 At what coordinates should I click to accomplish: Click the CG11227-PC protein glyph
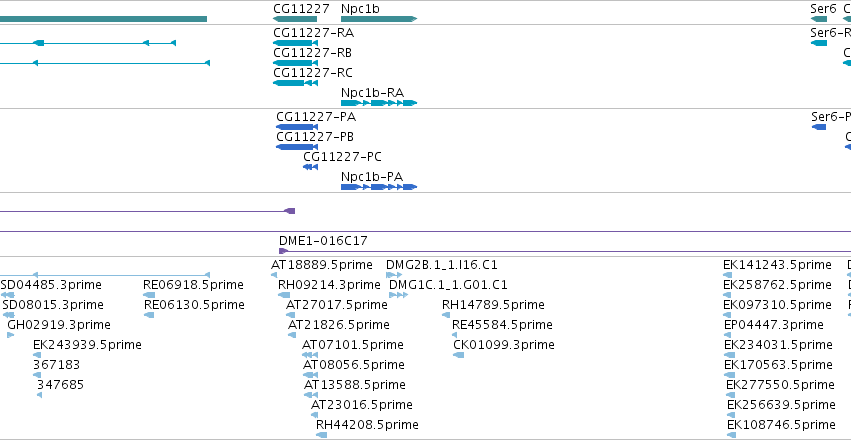310,167
